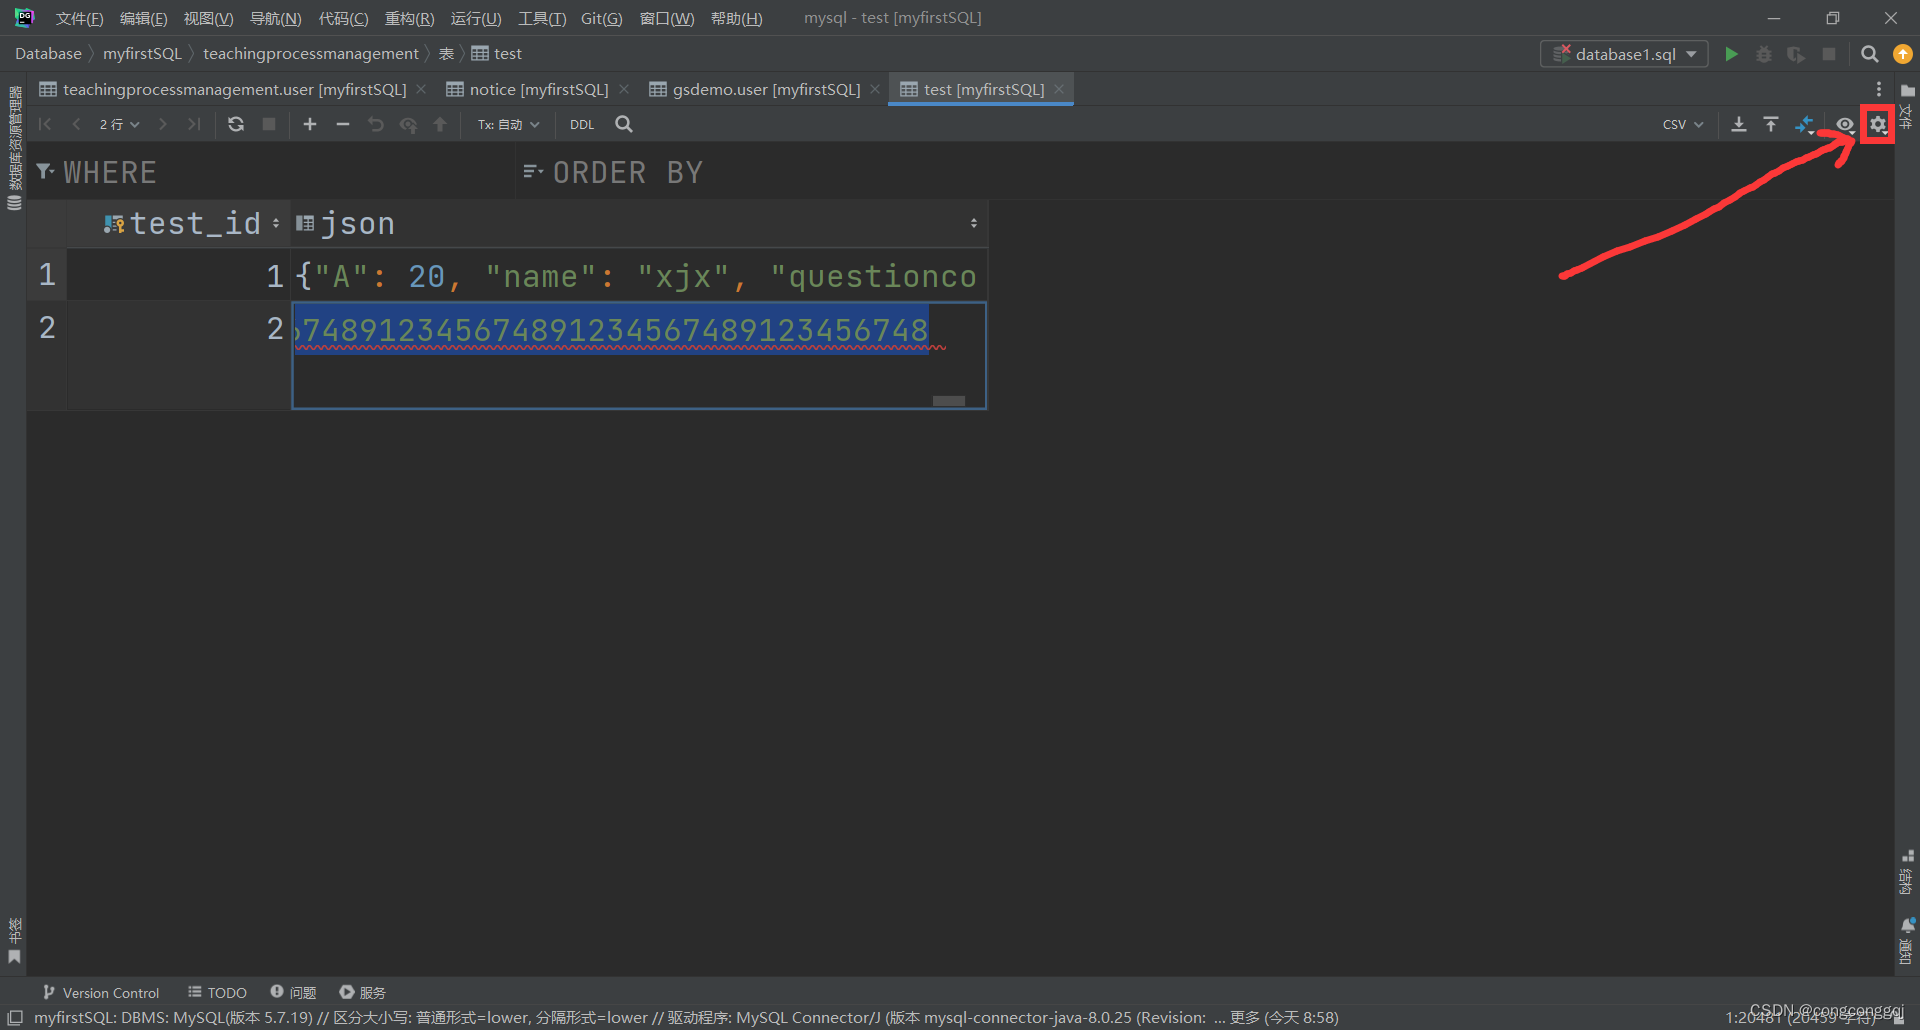Click teachingprocessmanagement breadcrumb
1920x1030 pixels.
click(310, 53)
